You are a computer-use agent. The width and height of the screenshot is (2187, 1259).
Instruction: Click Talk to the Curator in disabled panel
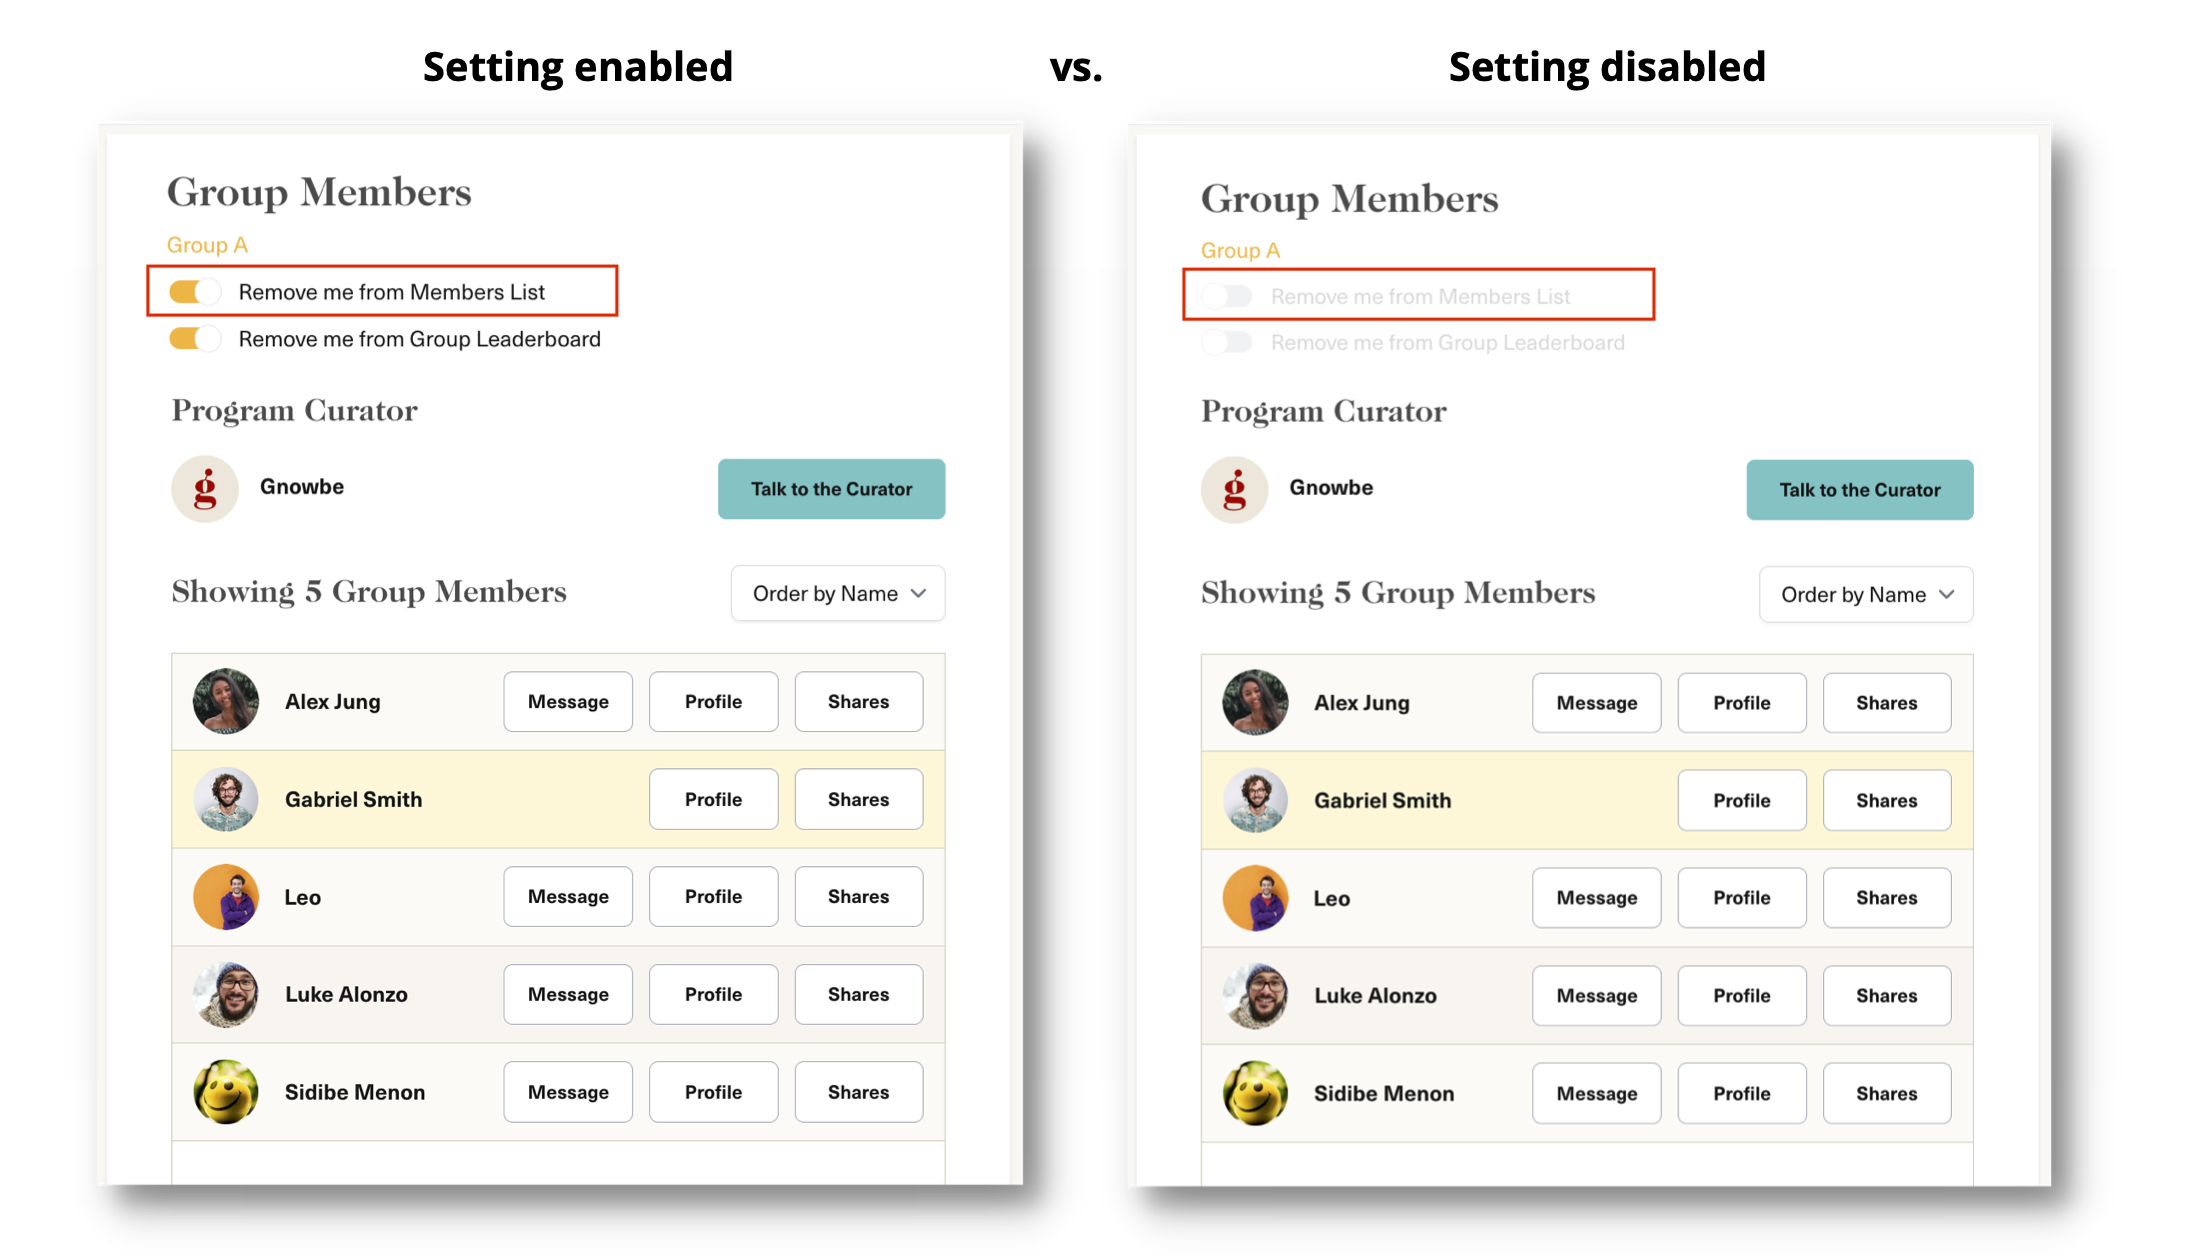click(x=1860, y=490)
